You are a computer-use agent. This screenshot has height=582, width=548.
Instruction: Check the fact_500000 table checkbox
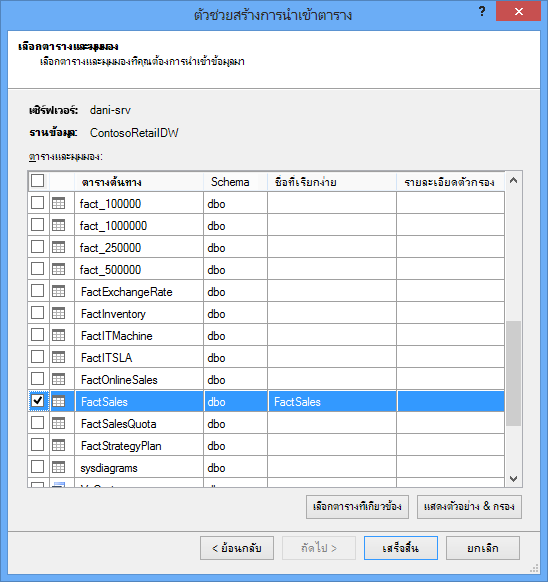(x=37, y=268)
